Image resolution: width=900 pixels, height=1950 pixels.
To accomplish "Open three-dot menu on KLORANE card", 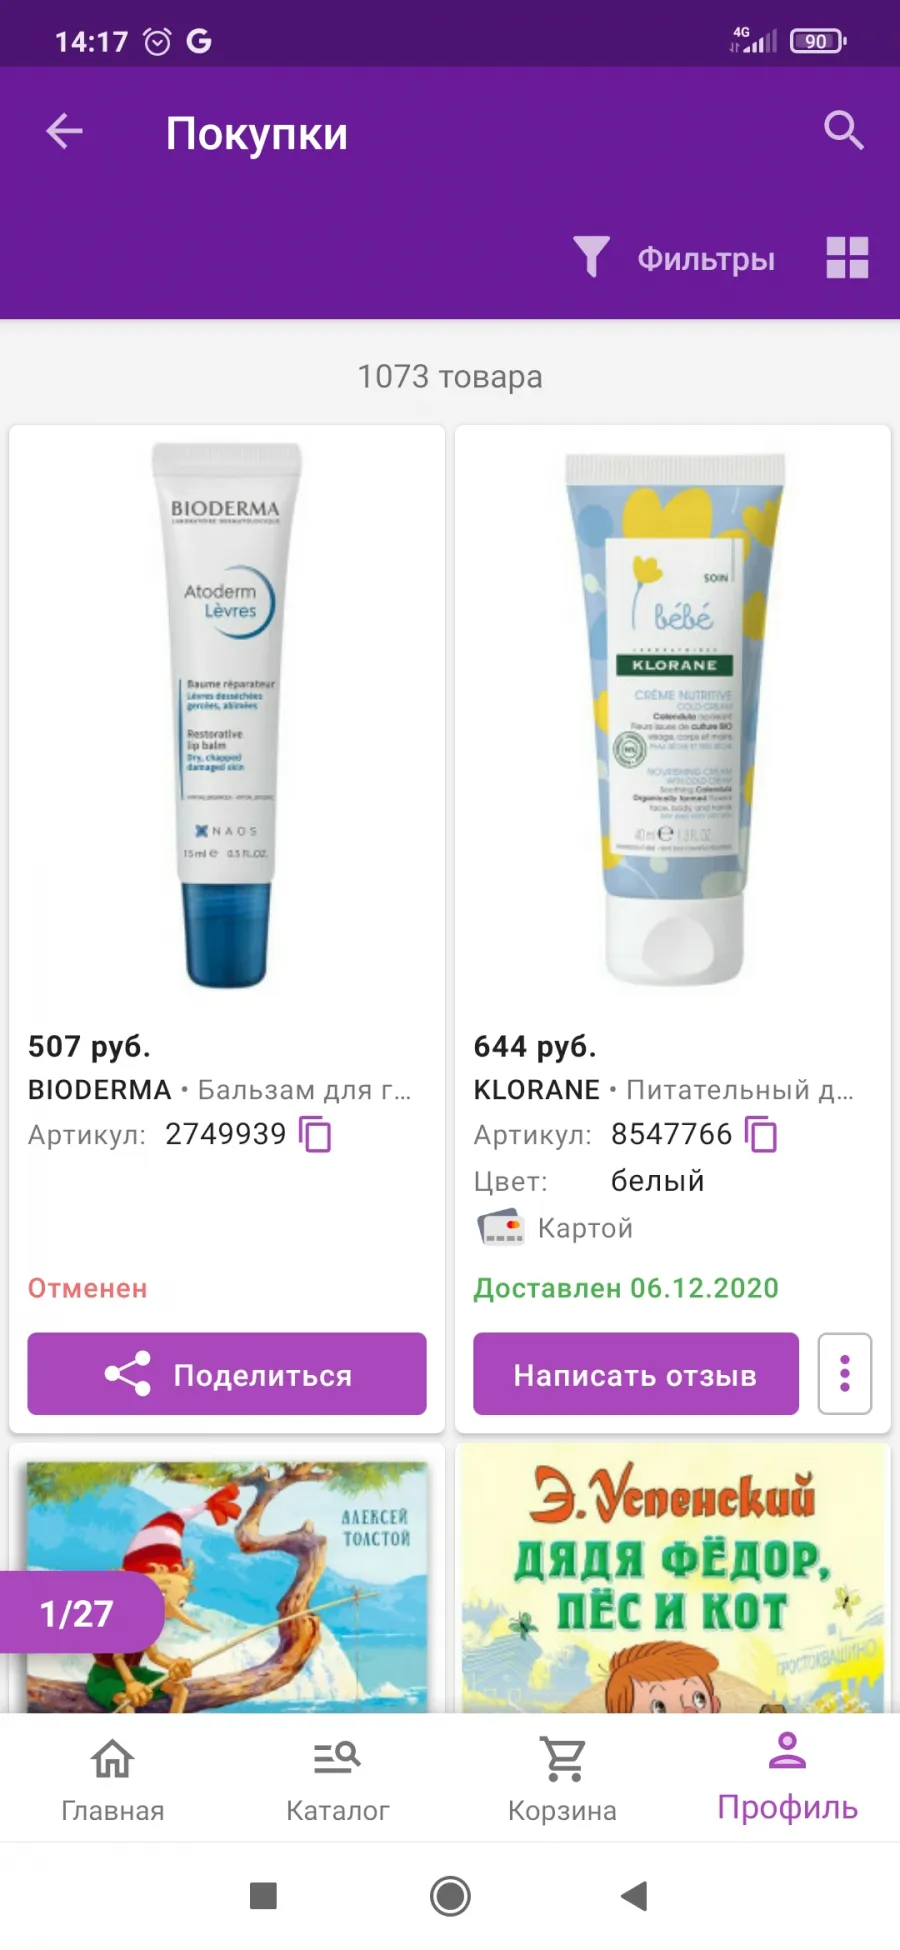I will [845, 1374].
